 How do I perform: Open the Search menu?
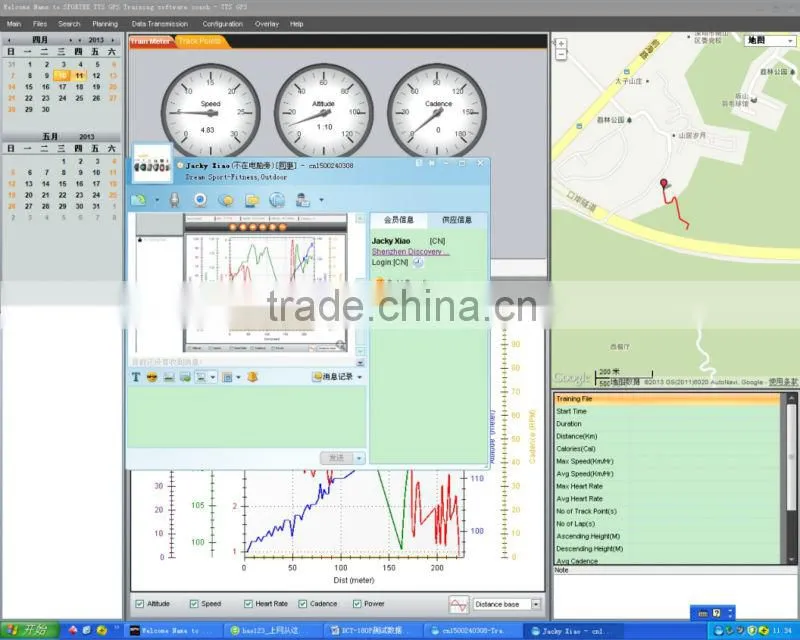pos(69,24)
